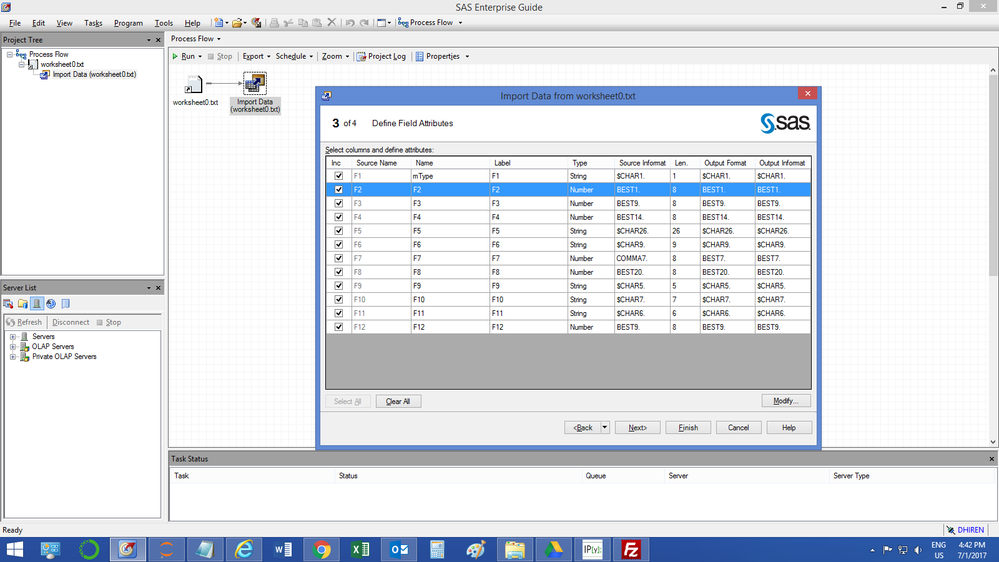Toggle the F9 include checkbox
The width and height of the screenshot is (999, 562).
[x=338, y=285]
